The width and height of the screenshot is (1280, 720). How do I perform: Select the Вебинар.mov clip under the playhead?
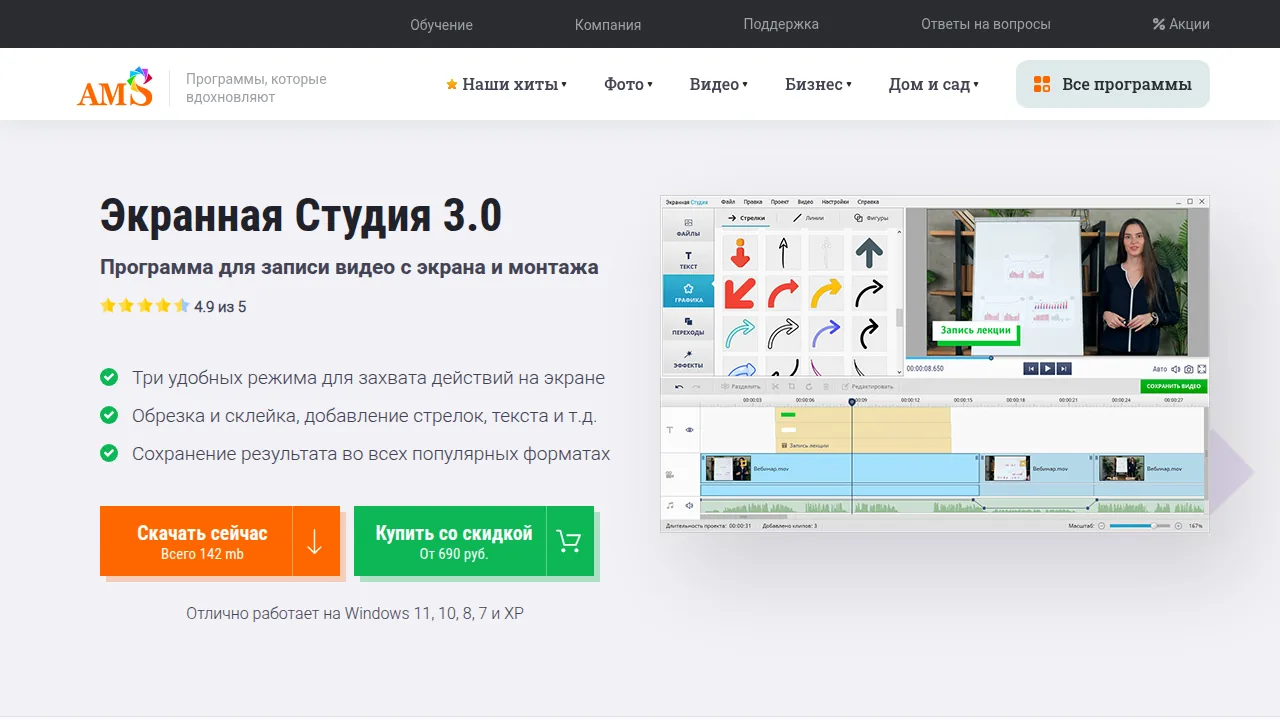(x=840, y=468)
